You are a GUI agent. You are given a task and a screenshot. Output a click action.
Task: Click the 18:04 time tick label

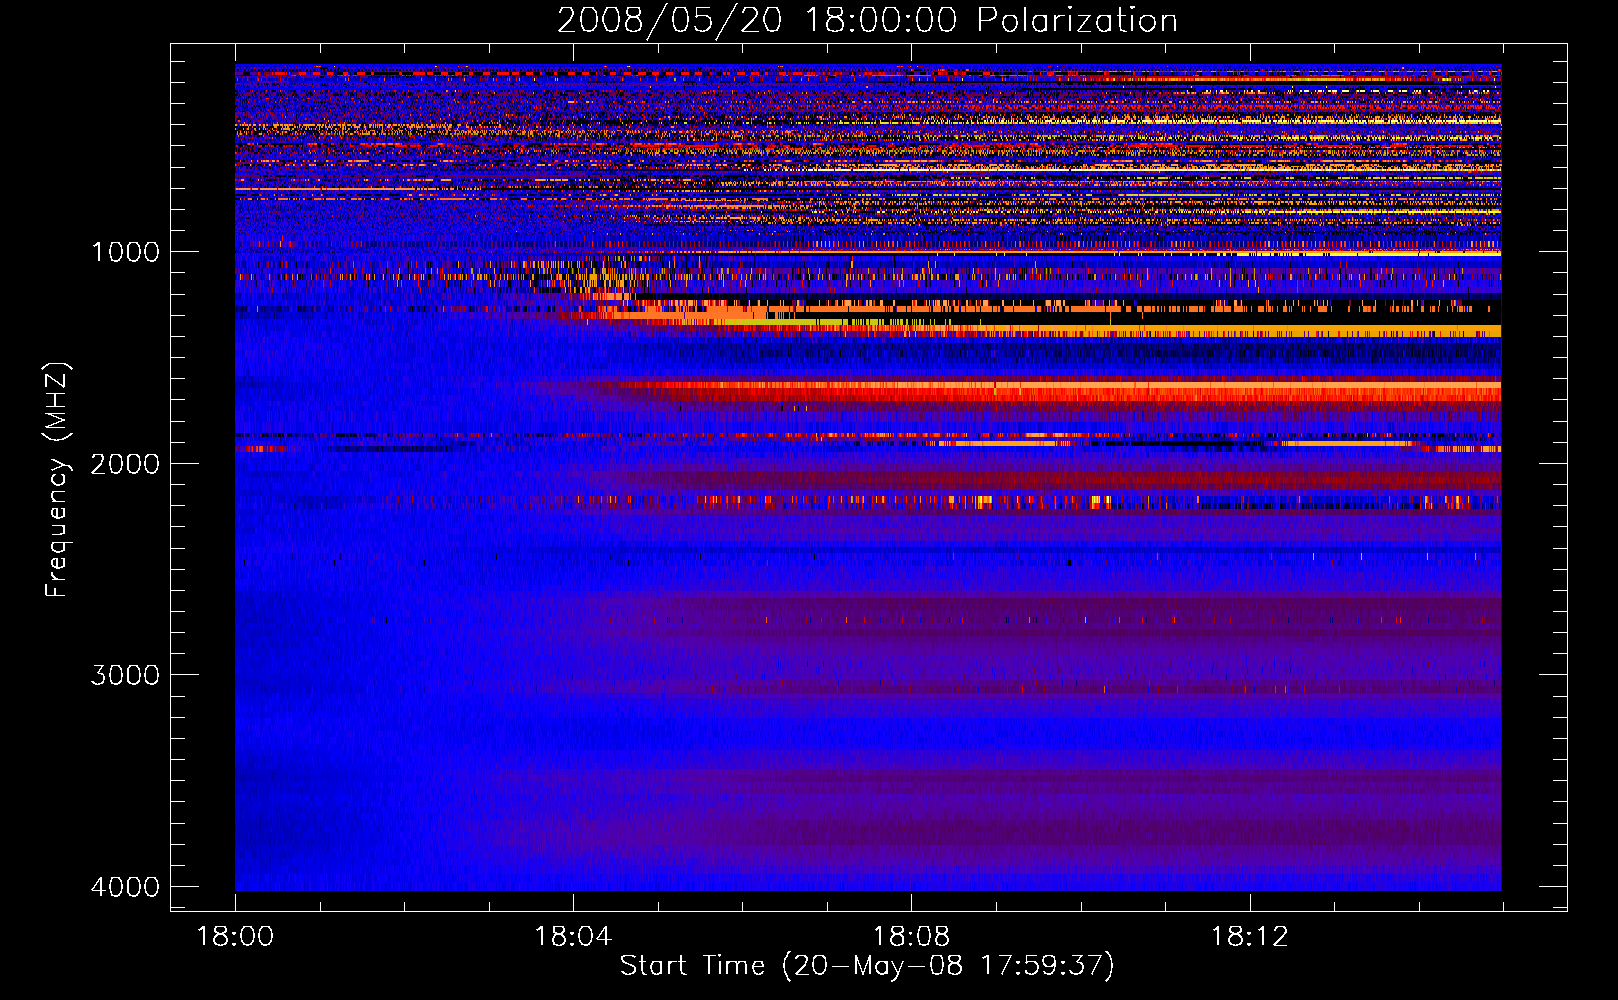coord(573,937)
